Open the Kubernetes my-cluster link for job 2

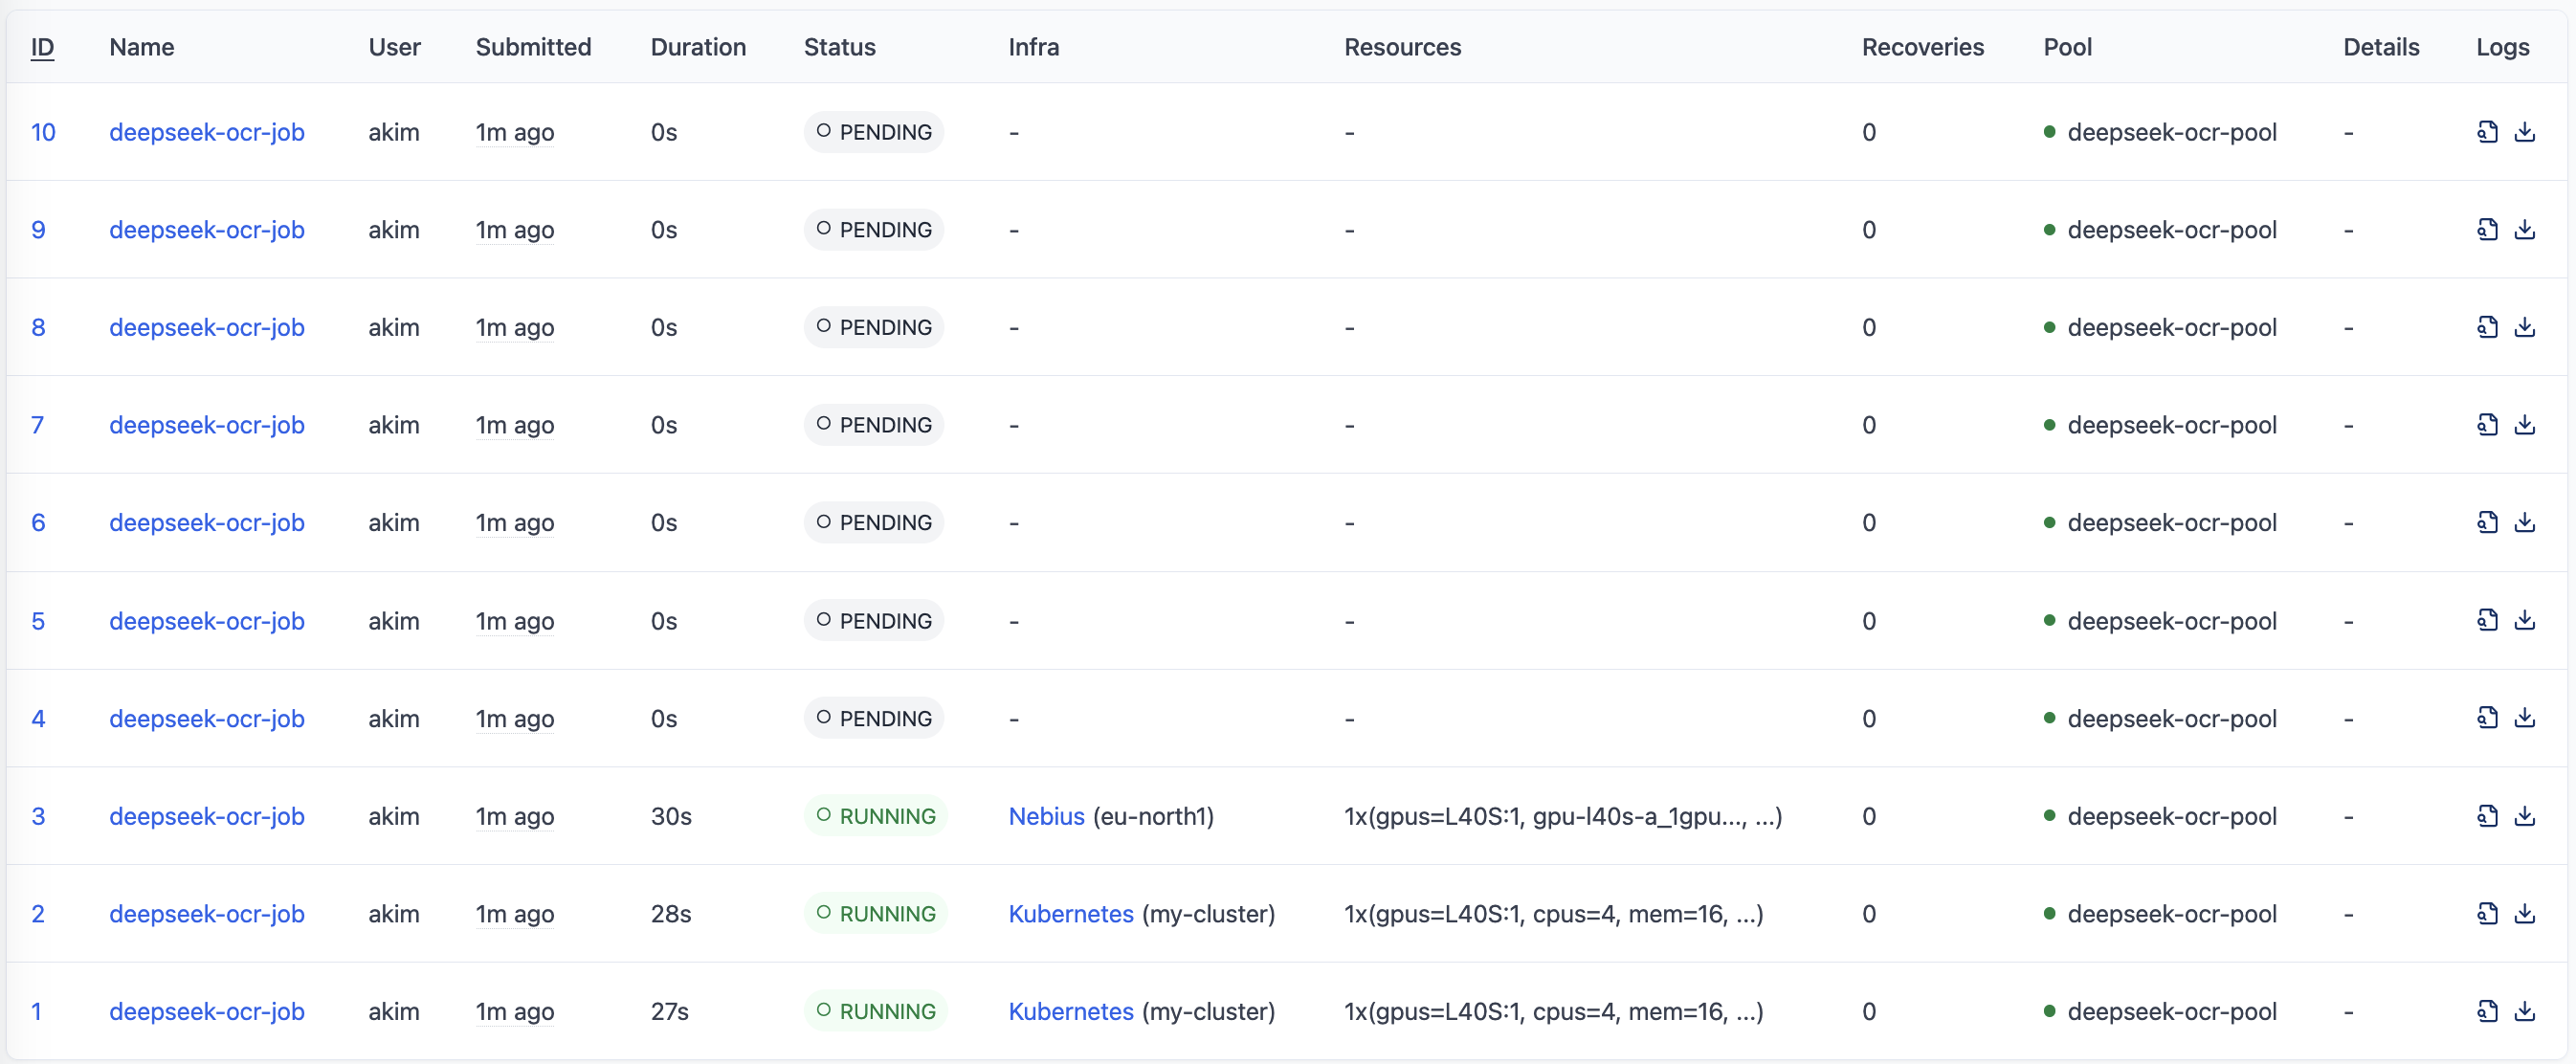(1069, 913)
